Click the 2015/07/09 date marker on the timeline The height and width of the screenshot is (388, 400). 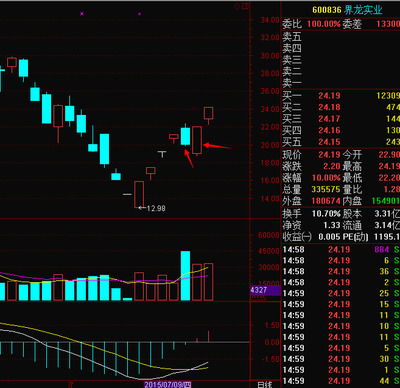click(168, 385)
